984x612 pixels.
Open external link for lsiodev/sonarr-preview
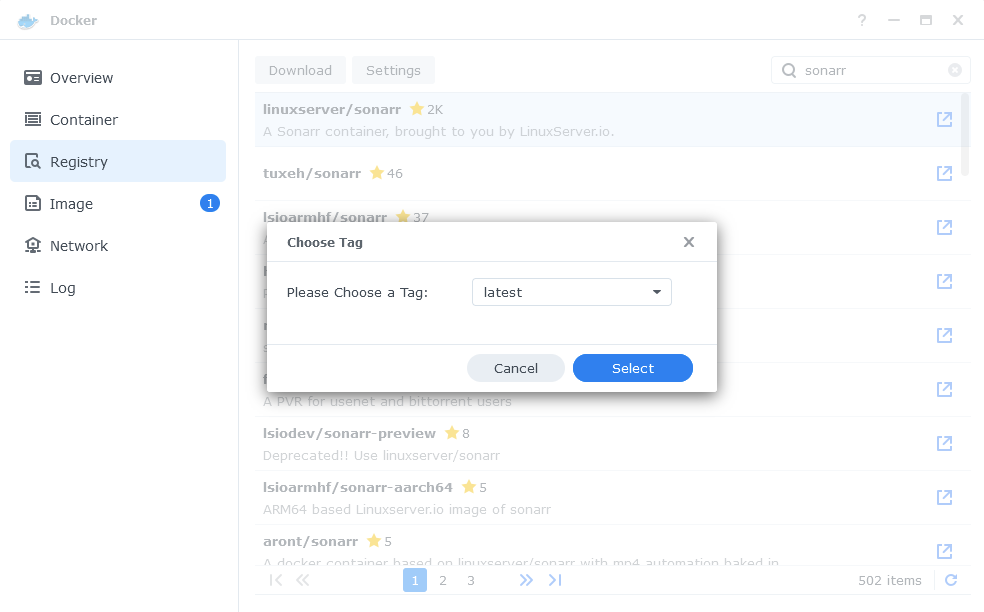click(x=944, y=443)
